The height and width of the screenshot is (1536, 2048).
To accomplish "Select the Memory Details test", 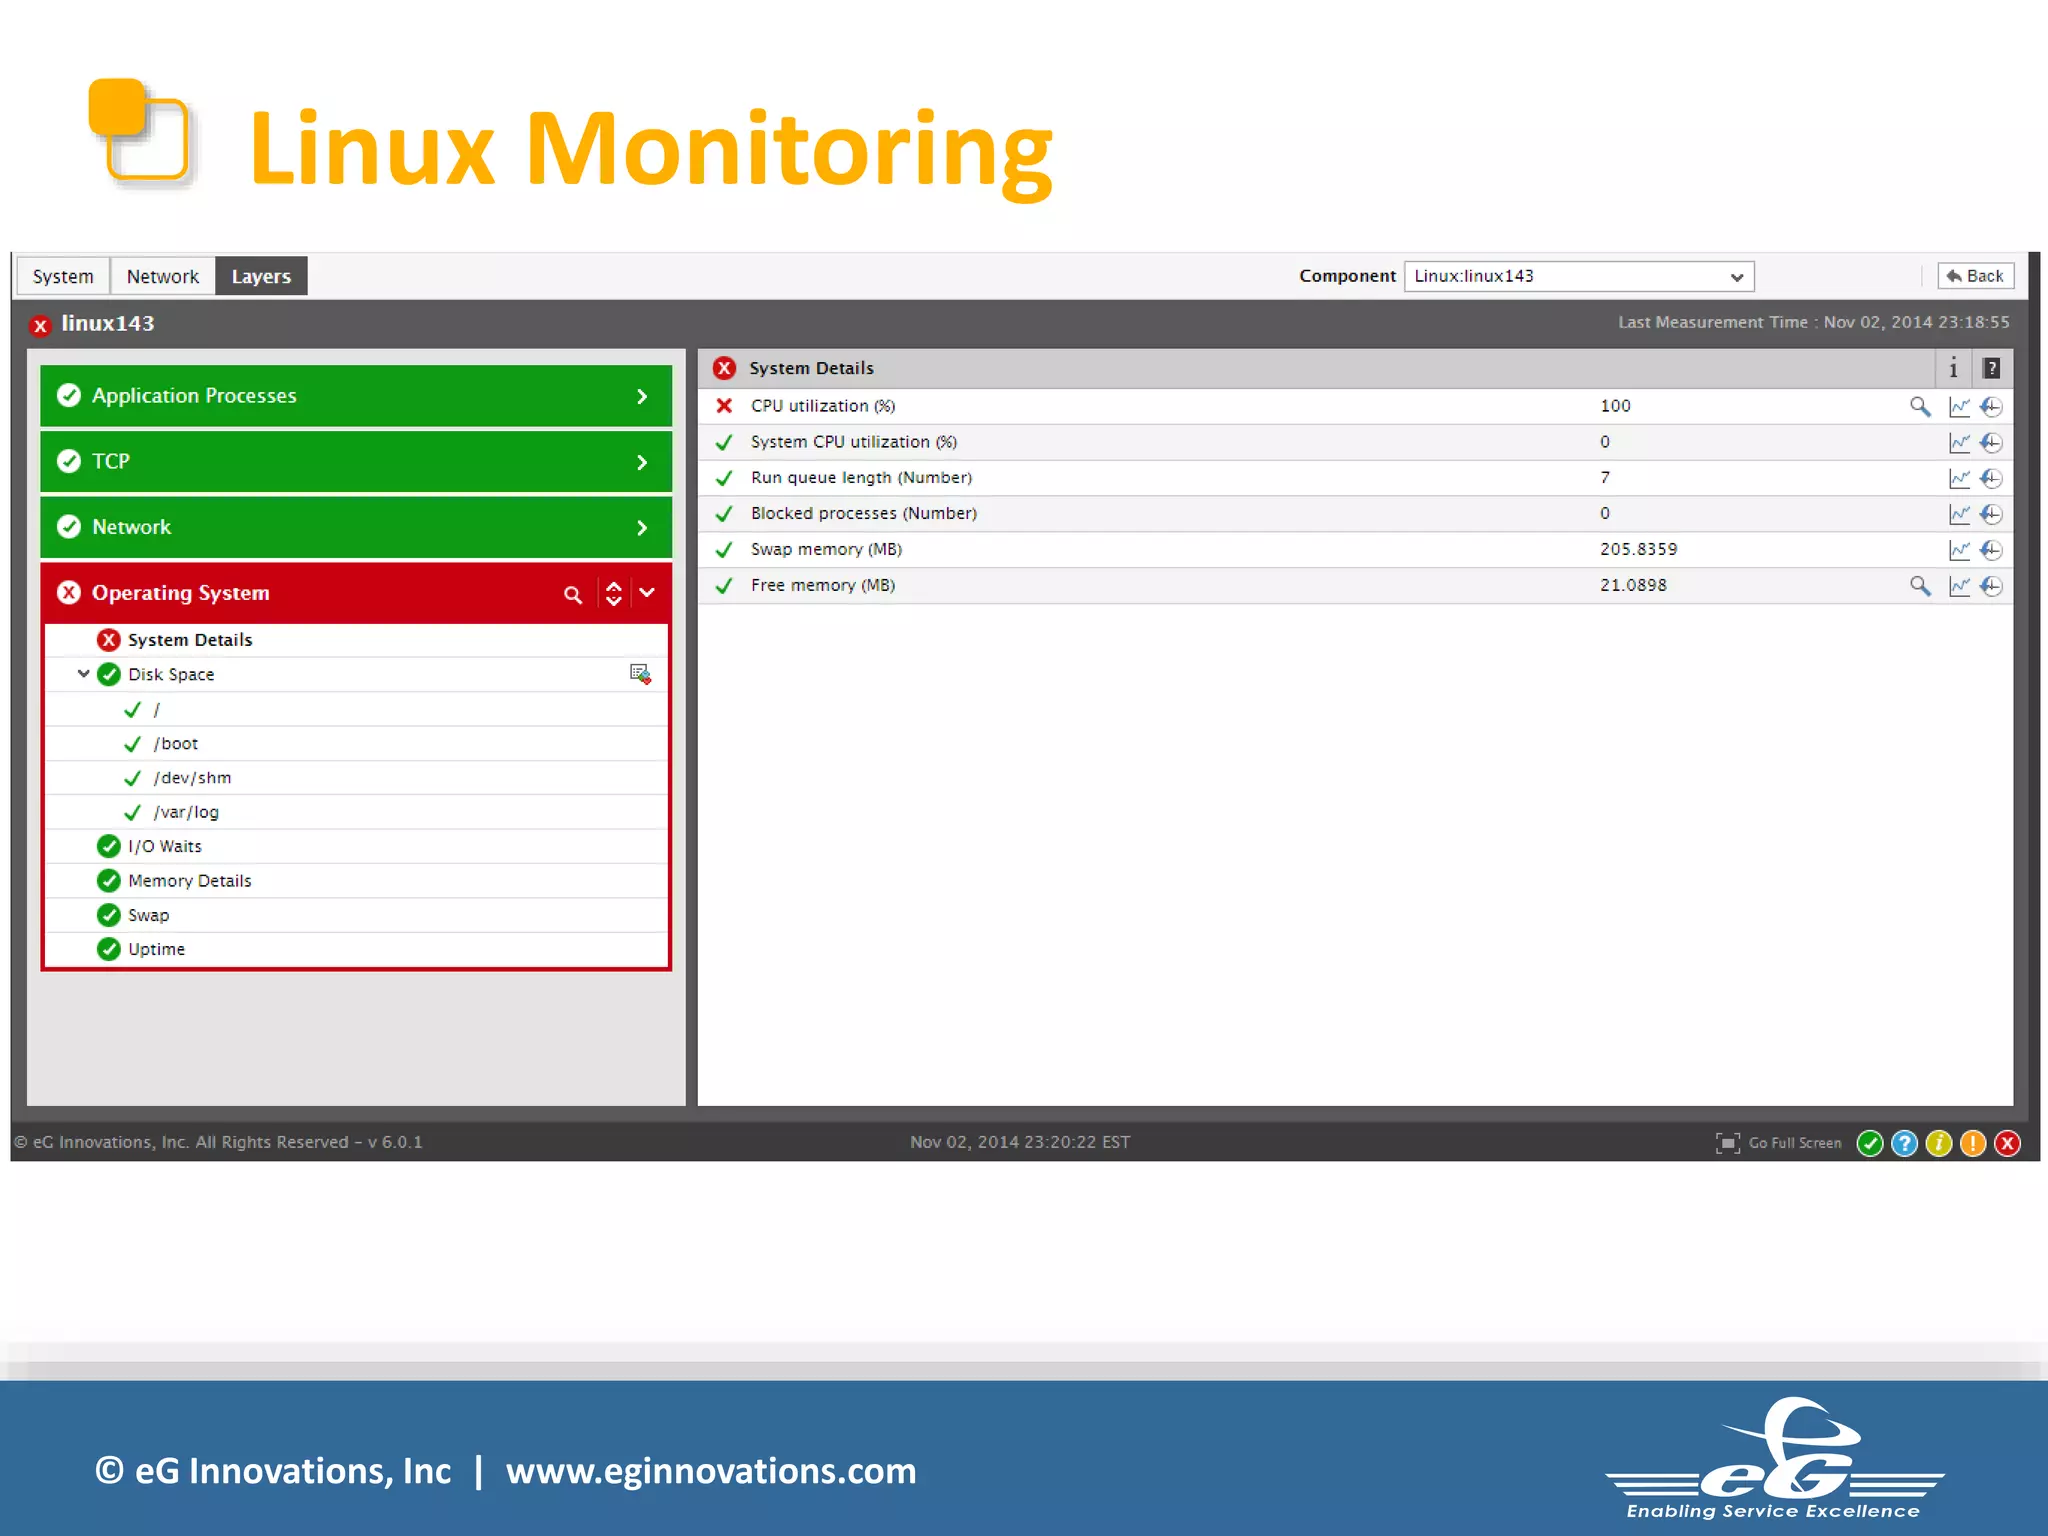I will click(x=190, y=881).
